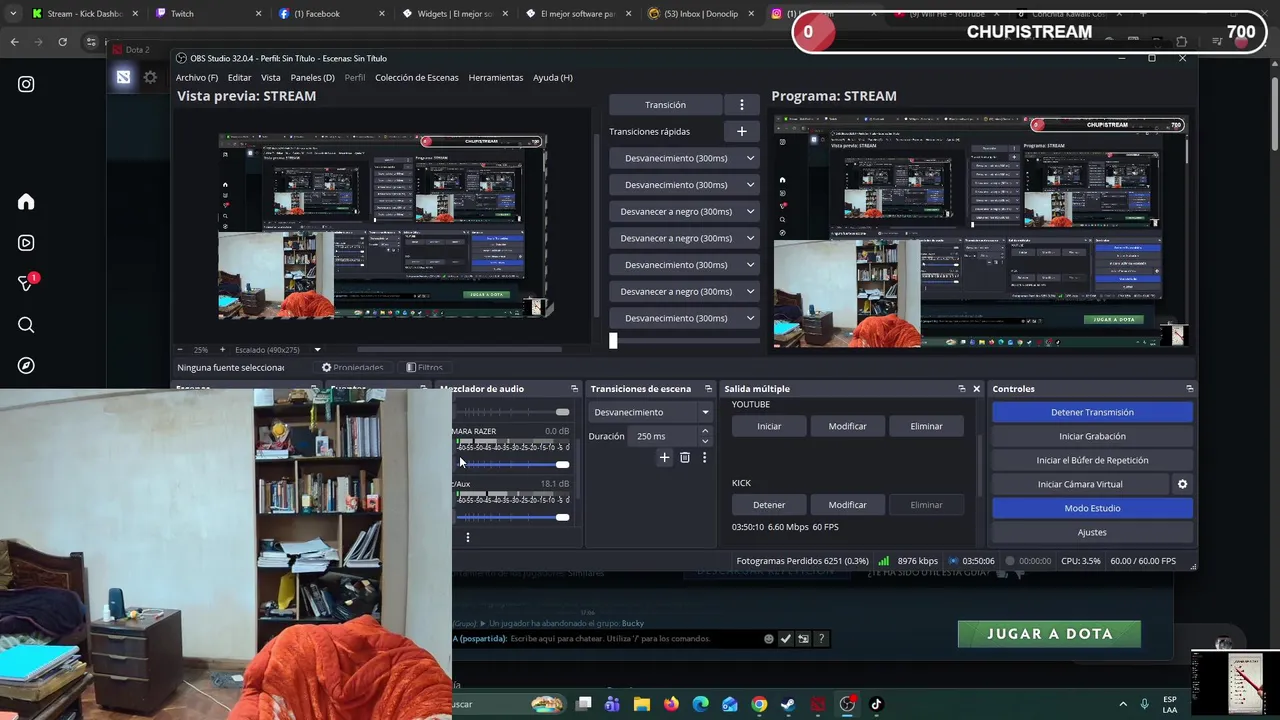Open the Archivo menu
This screenshot has width=1280, height=720.
tap(197, 77)
